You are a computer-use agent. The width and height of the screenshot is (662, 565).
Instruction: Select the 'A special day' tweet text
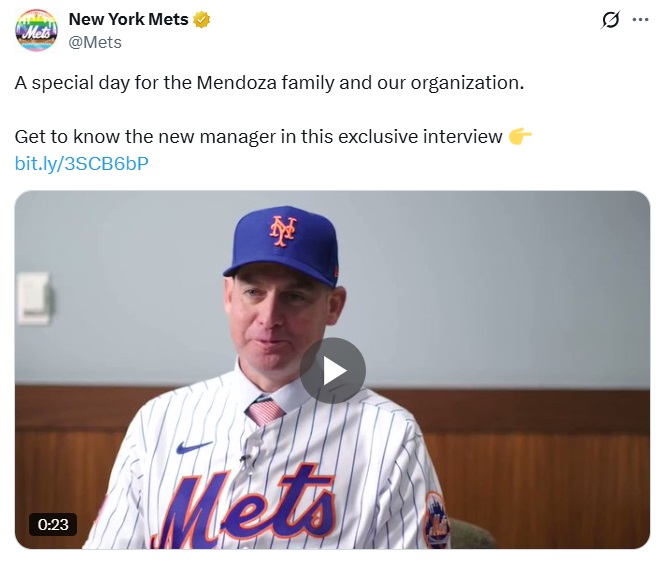(269, 82)
